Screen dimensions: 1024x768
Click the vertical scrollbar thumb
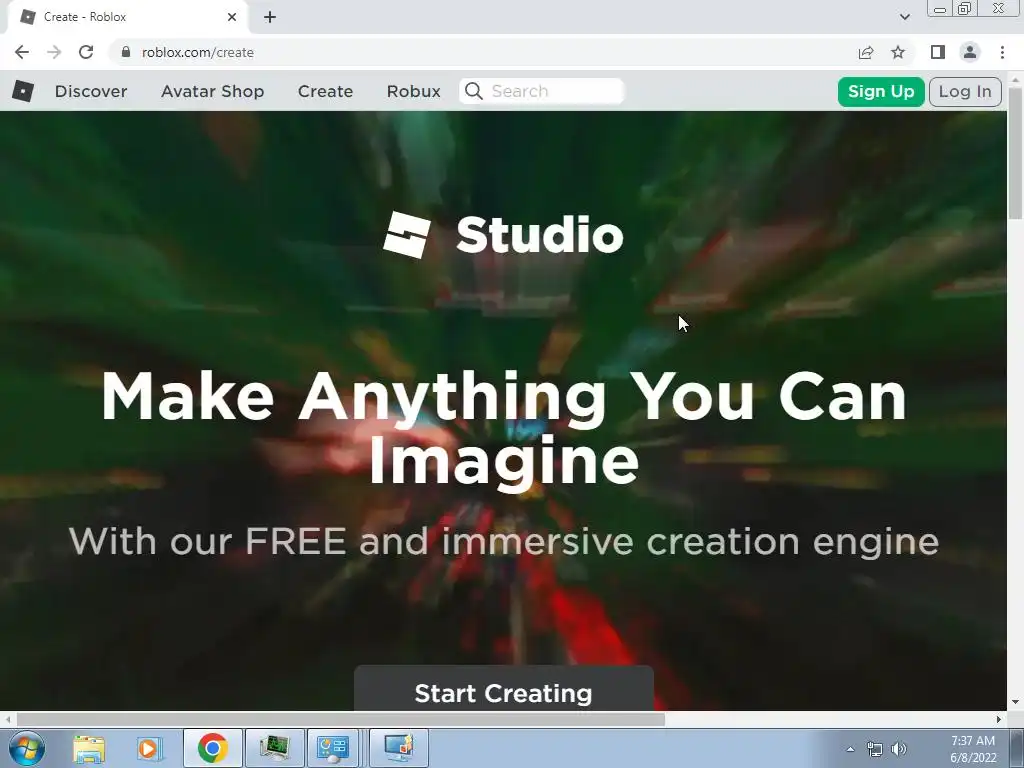coord(1016,155)
